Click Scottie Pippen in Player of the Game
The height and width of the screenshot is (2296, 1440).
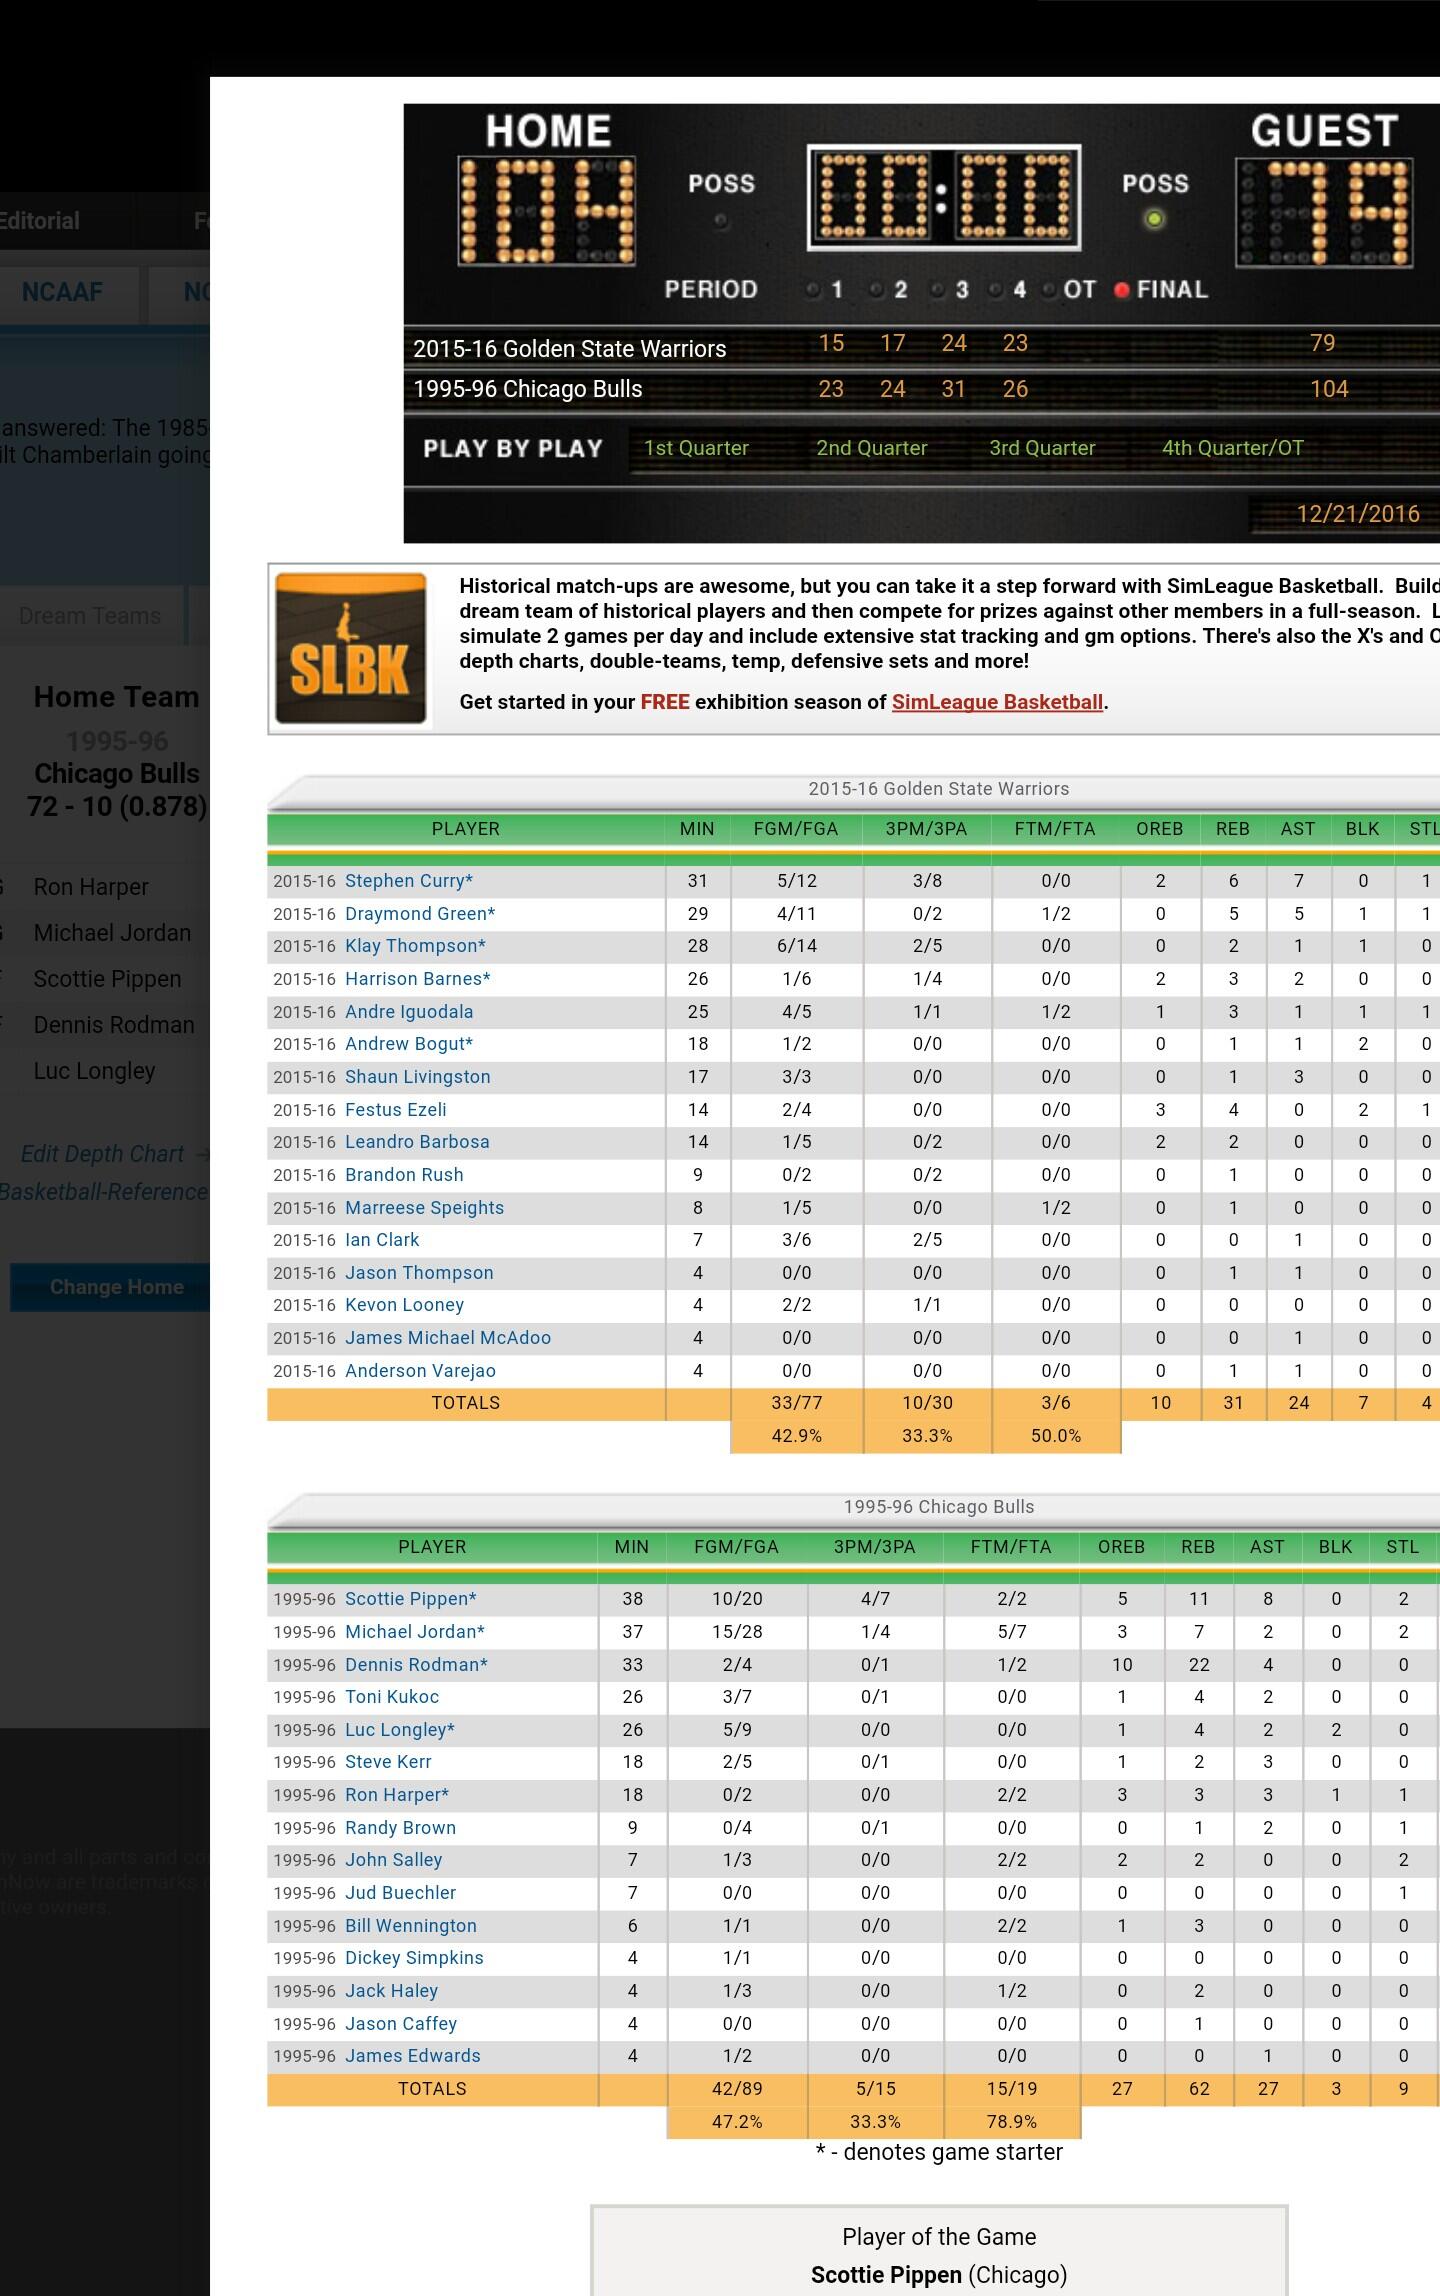(886, 2276)
